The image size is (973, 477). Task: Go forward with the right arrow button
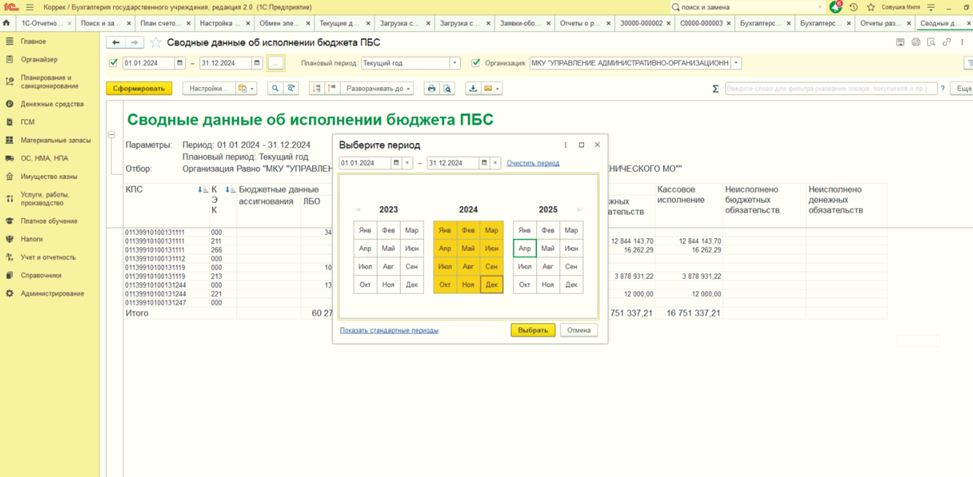135,42
